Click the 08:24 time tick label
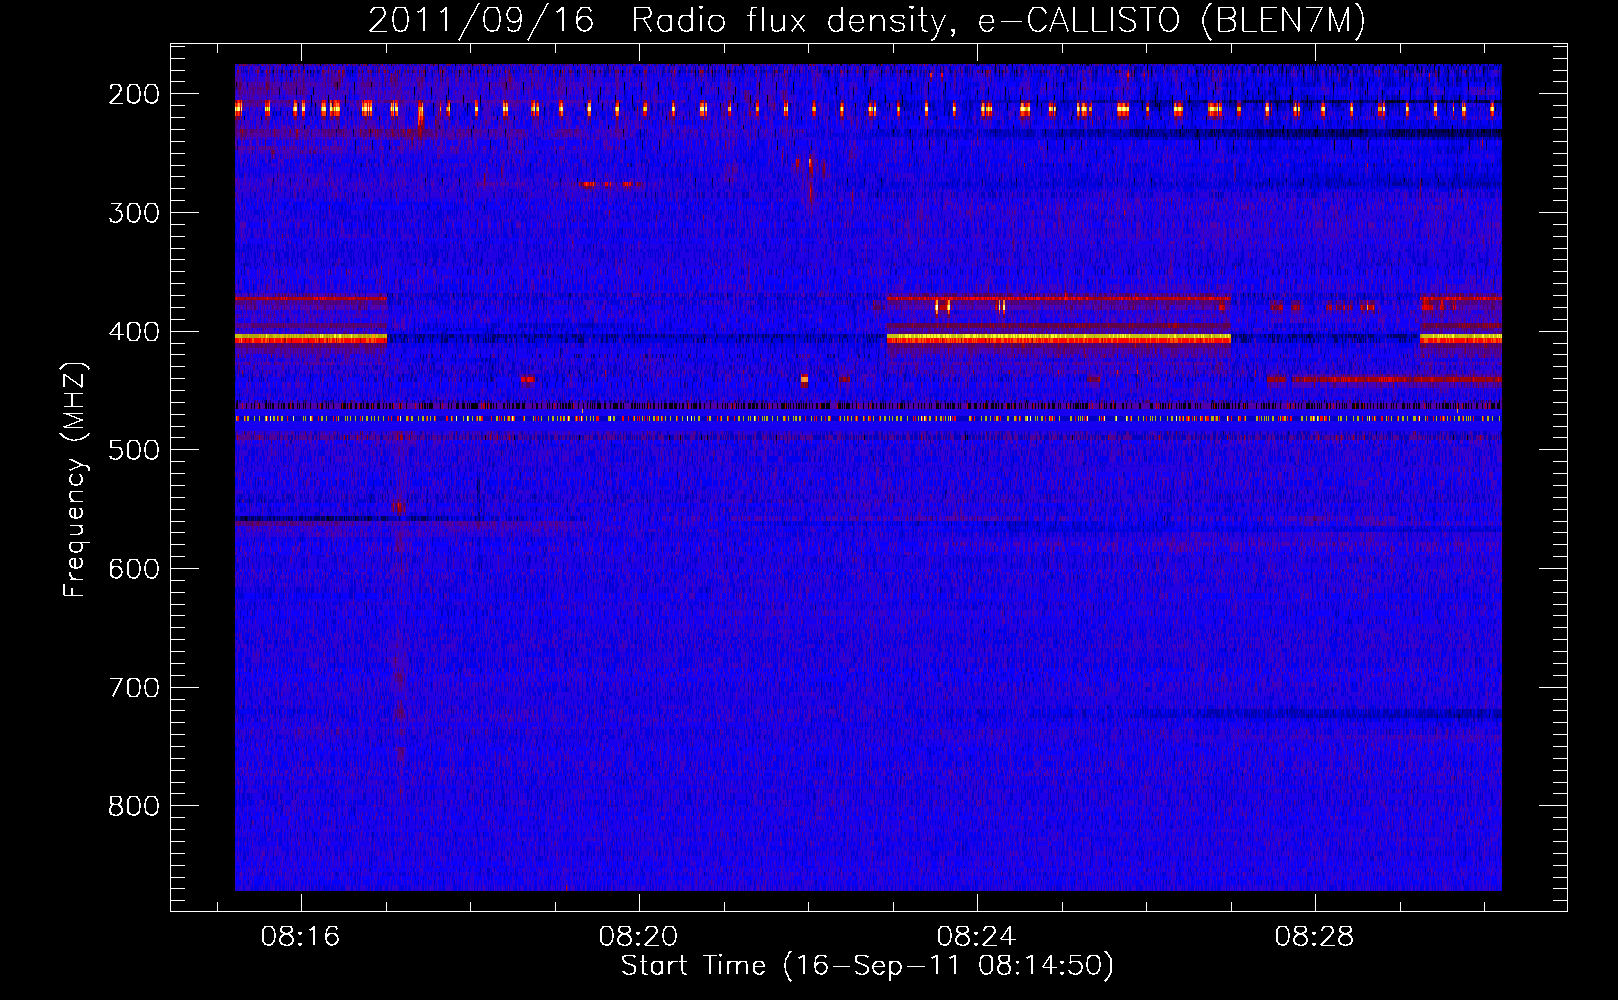 tap(976, 937)
